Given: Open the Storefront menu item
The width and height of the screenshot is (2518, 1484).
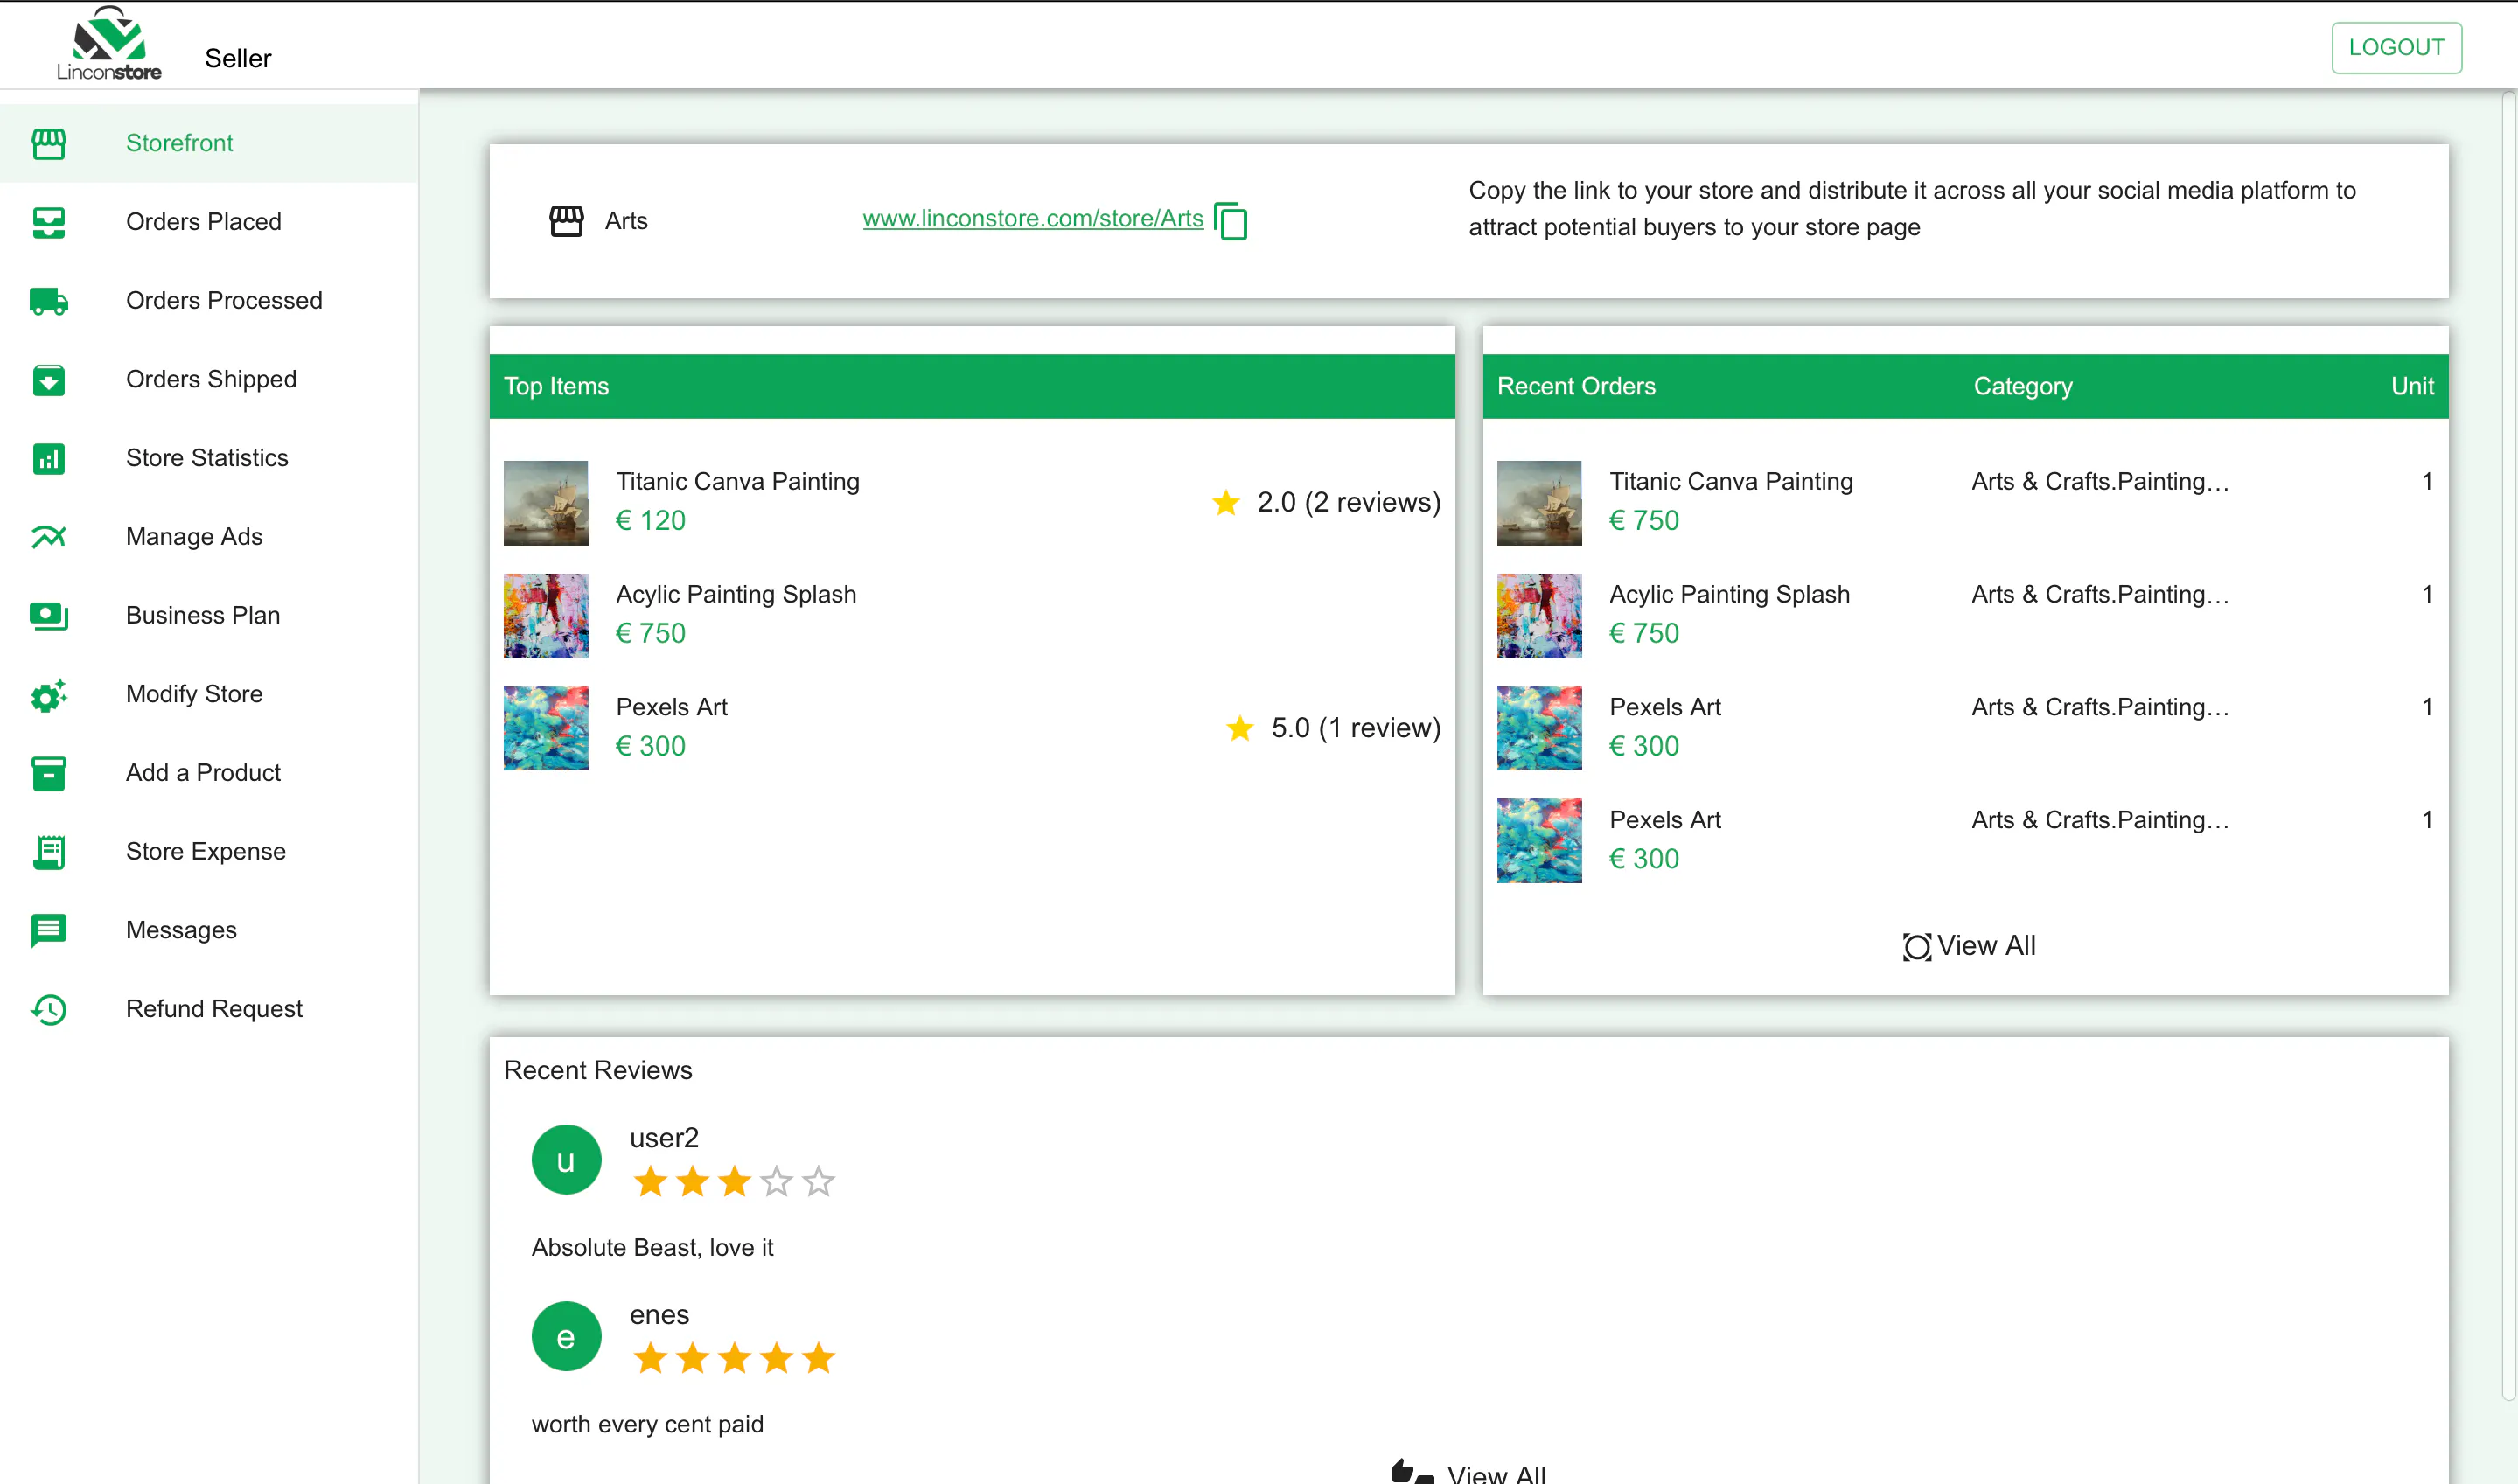Looking at the screenshot, I should [x=209, y=143].
